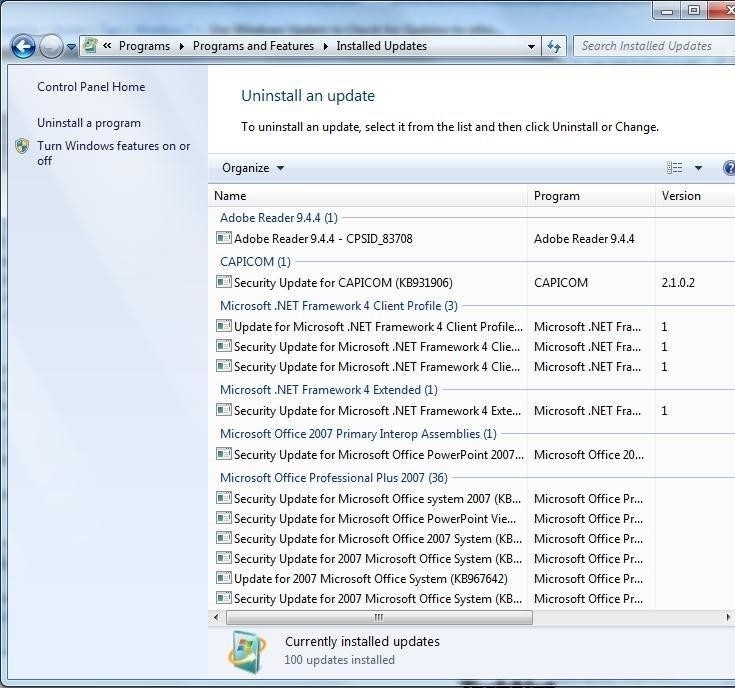Click the change view icon in toolbar
735x688 pixels.
coord(675,168)
